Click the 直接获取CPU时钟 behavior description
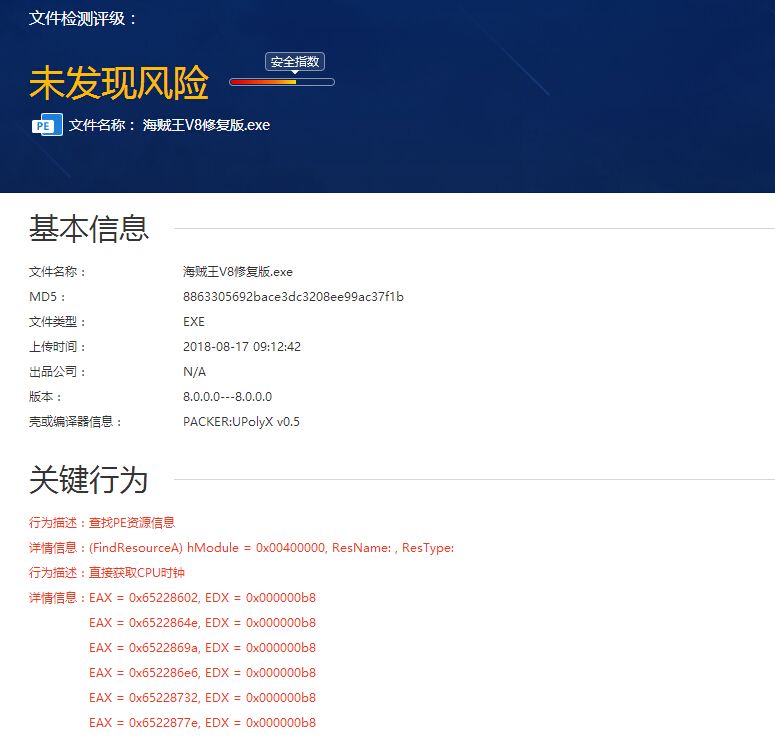This screenshot has width=775, height=737. tap(137, 573)
